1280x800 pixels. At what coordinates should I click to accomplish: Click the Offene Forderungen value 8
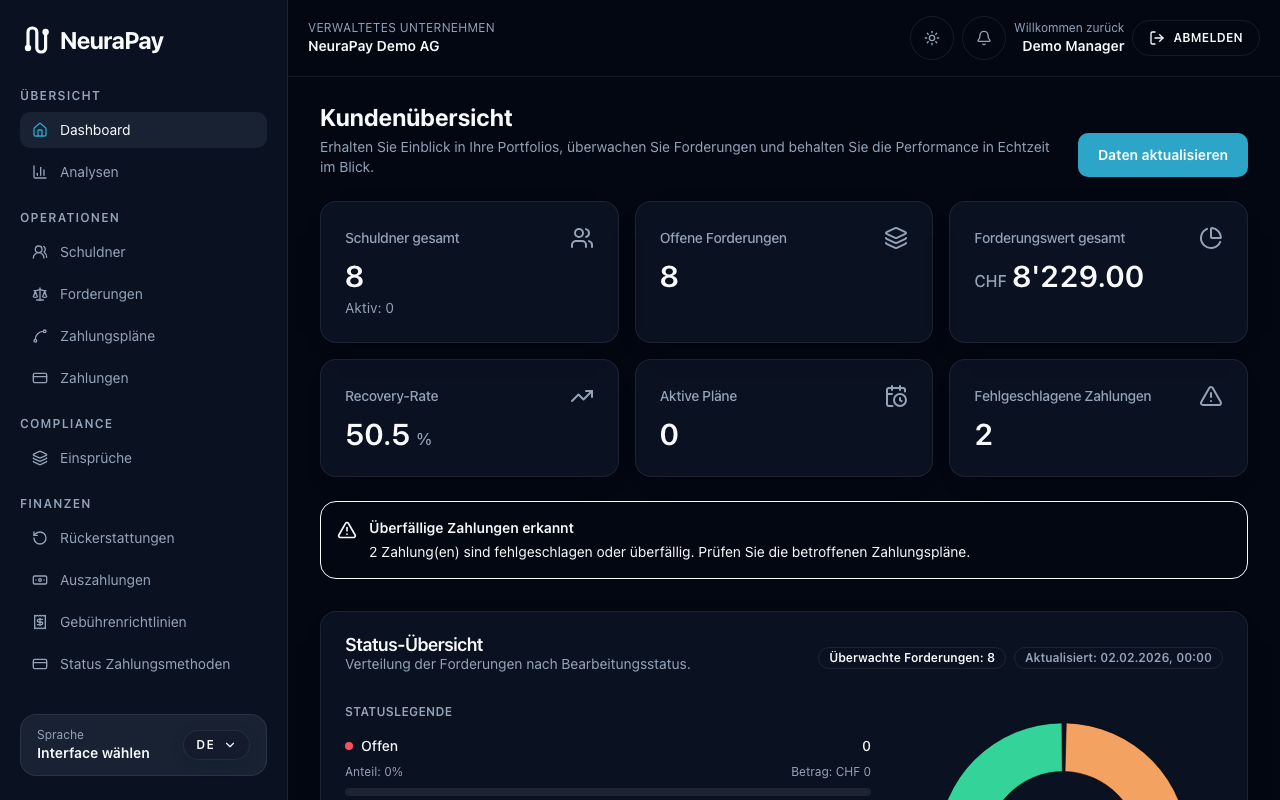pyautogui.click(x=670, y=277)
